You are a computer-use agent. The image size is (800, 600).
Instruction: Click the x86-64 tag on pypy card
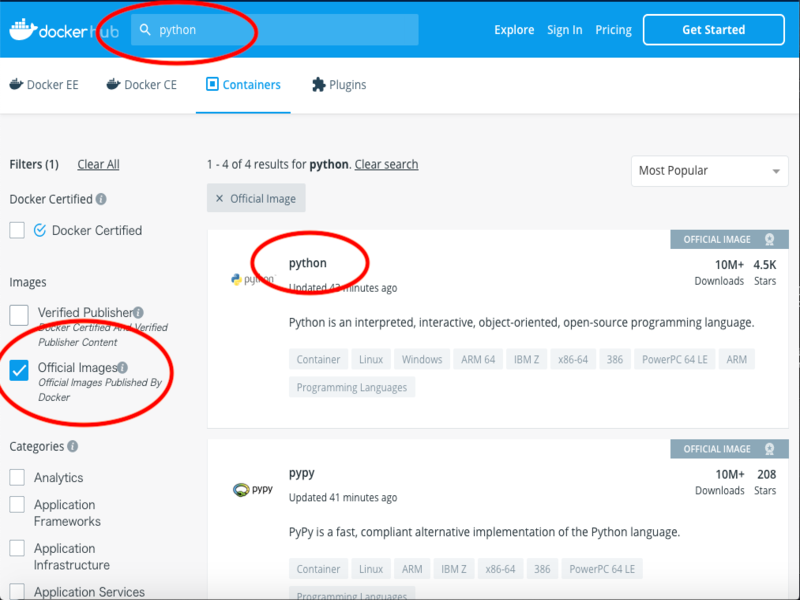pos(500,569)
